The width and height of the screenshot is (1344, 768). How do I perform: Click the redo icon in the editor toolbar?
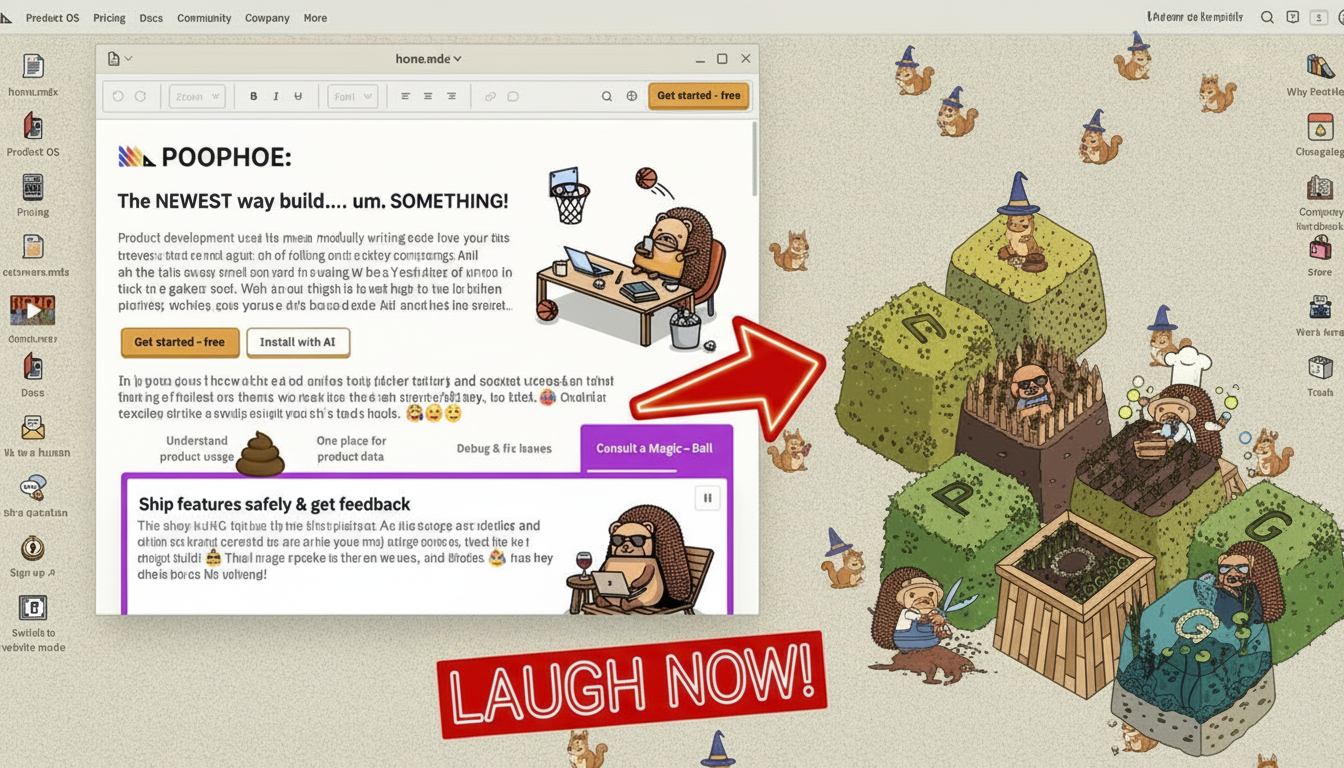140,96
